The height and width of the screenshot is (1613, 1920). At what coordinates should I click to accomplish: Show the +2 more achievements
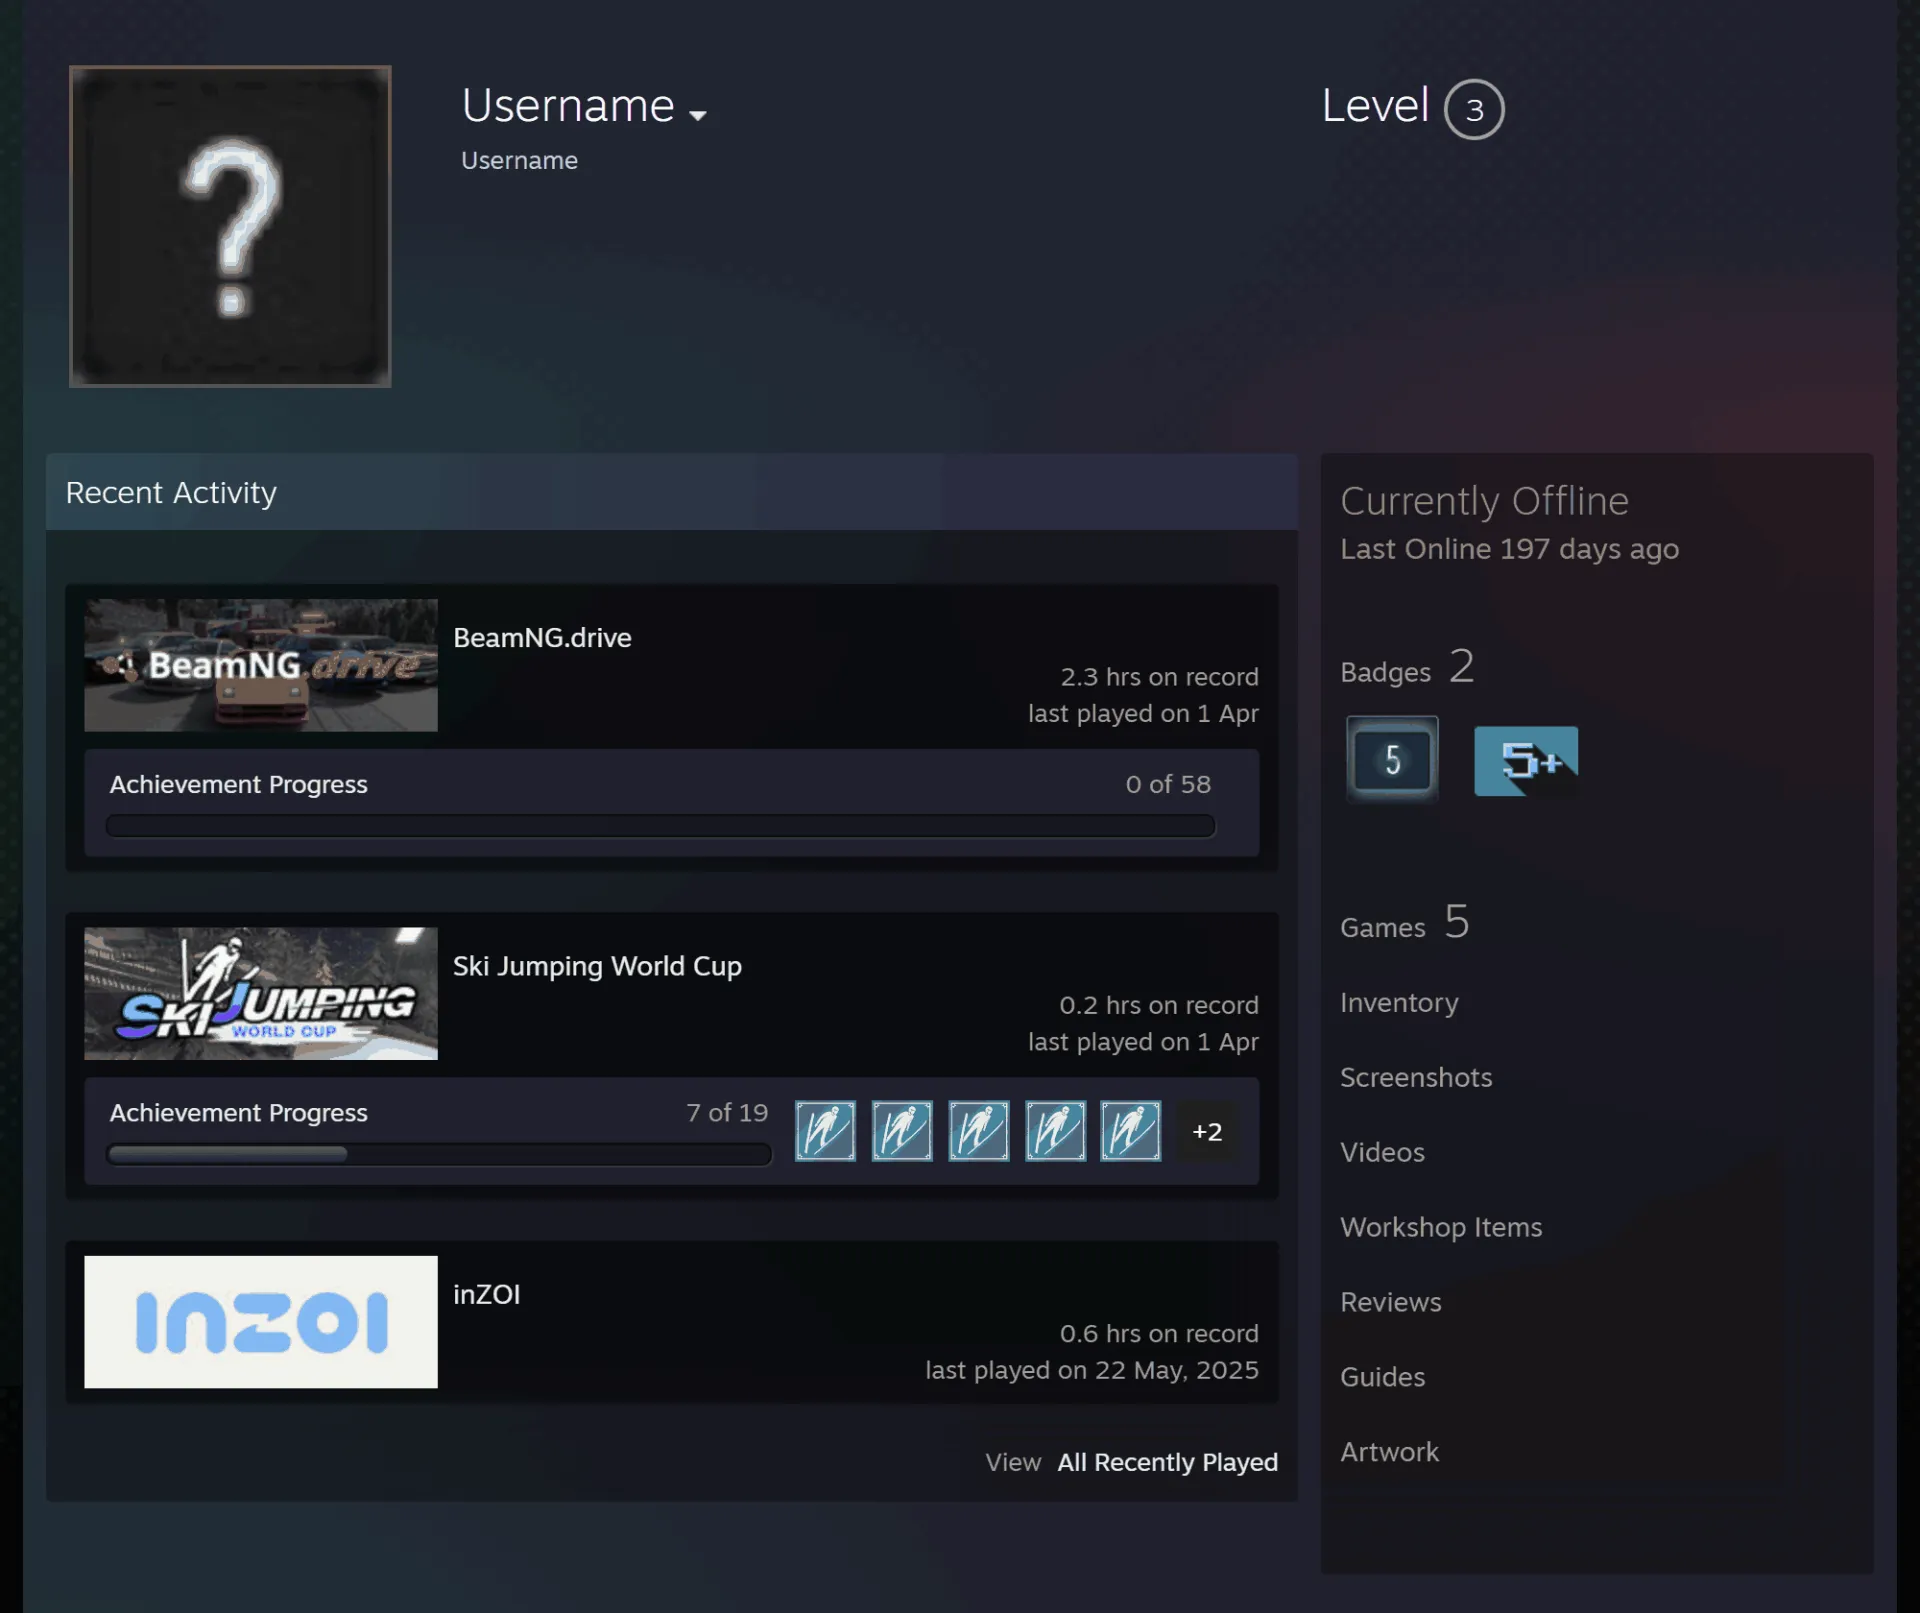(1207, 1132)
